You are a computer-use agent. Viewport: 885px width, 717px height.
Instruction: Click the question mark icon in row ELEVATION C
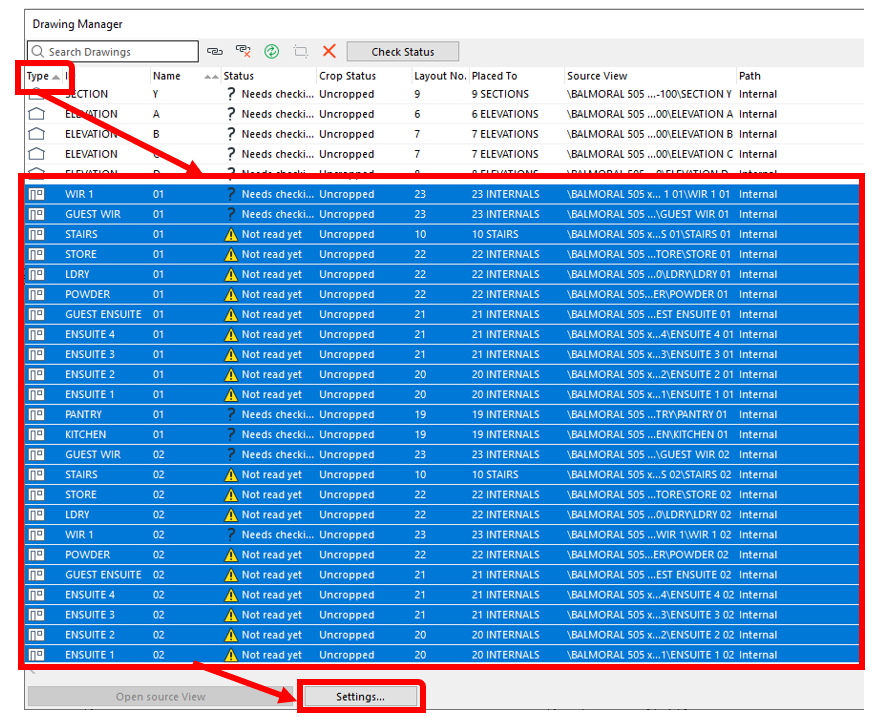[x=231, y=154]
